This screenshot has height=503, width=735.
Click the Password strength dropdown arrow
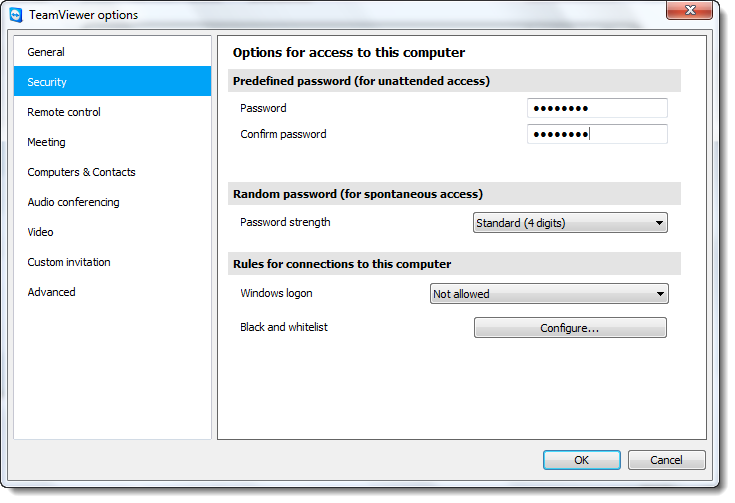pos(659,223)
